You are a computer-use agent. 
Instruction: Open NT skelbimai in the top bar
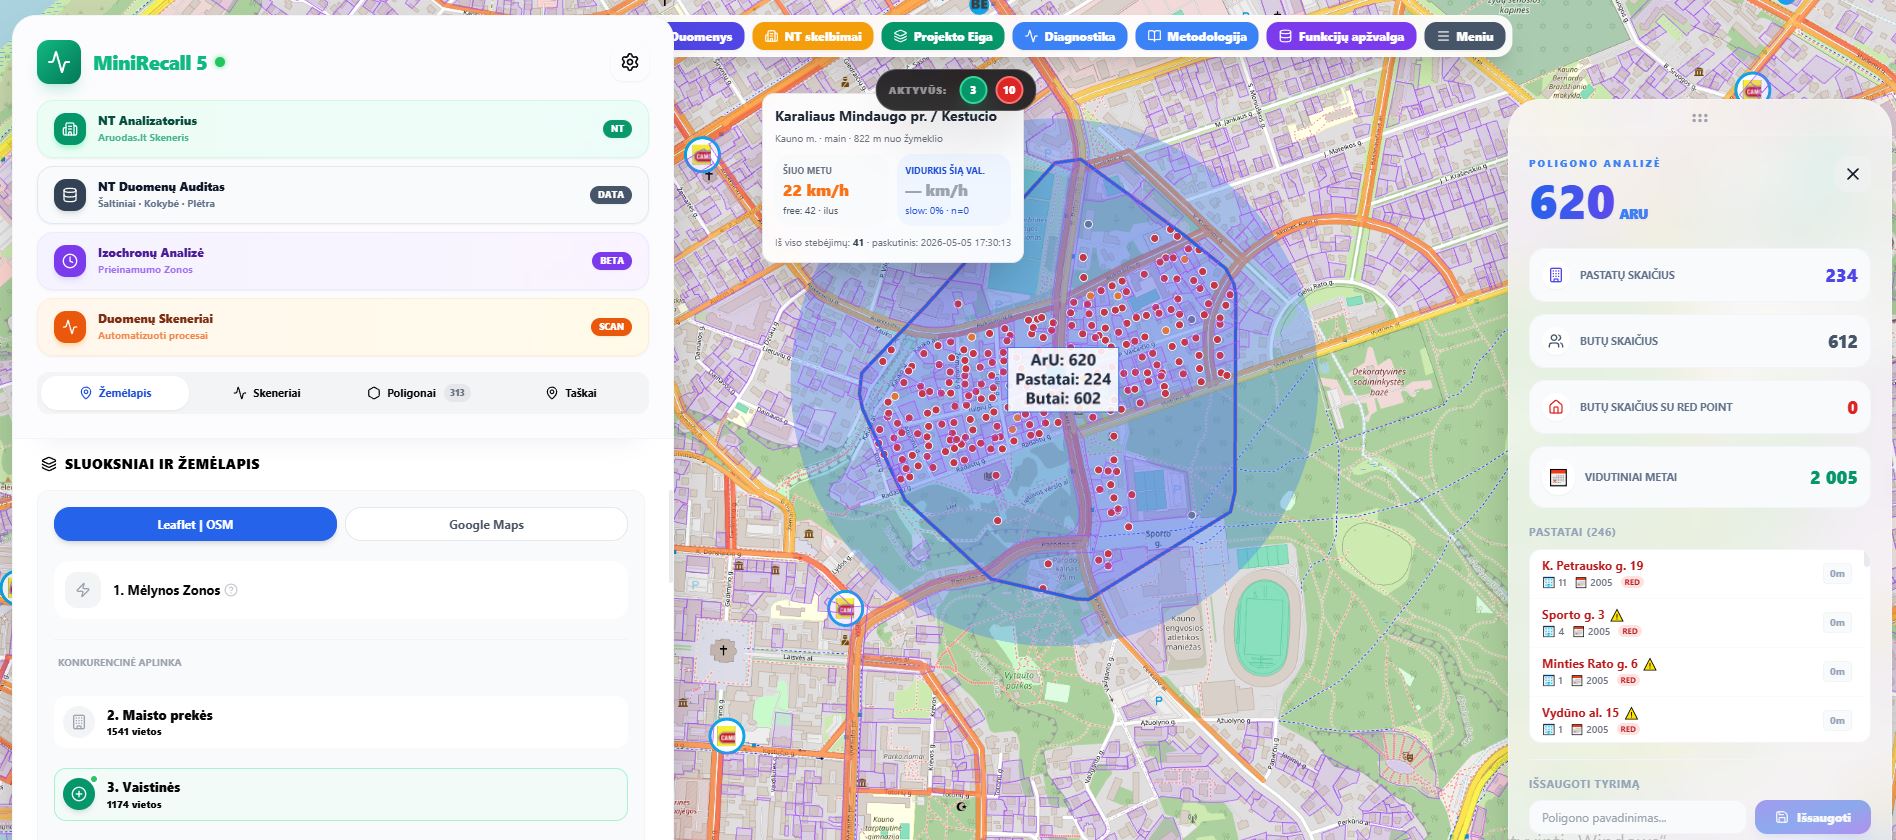pyautogui.click(x=813, y=37)
